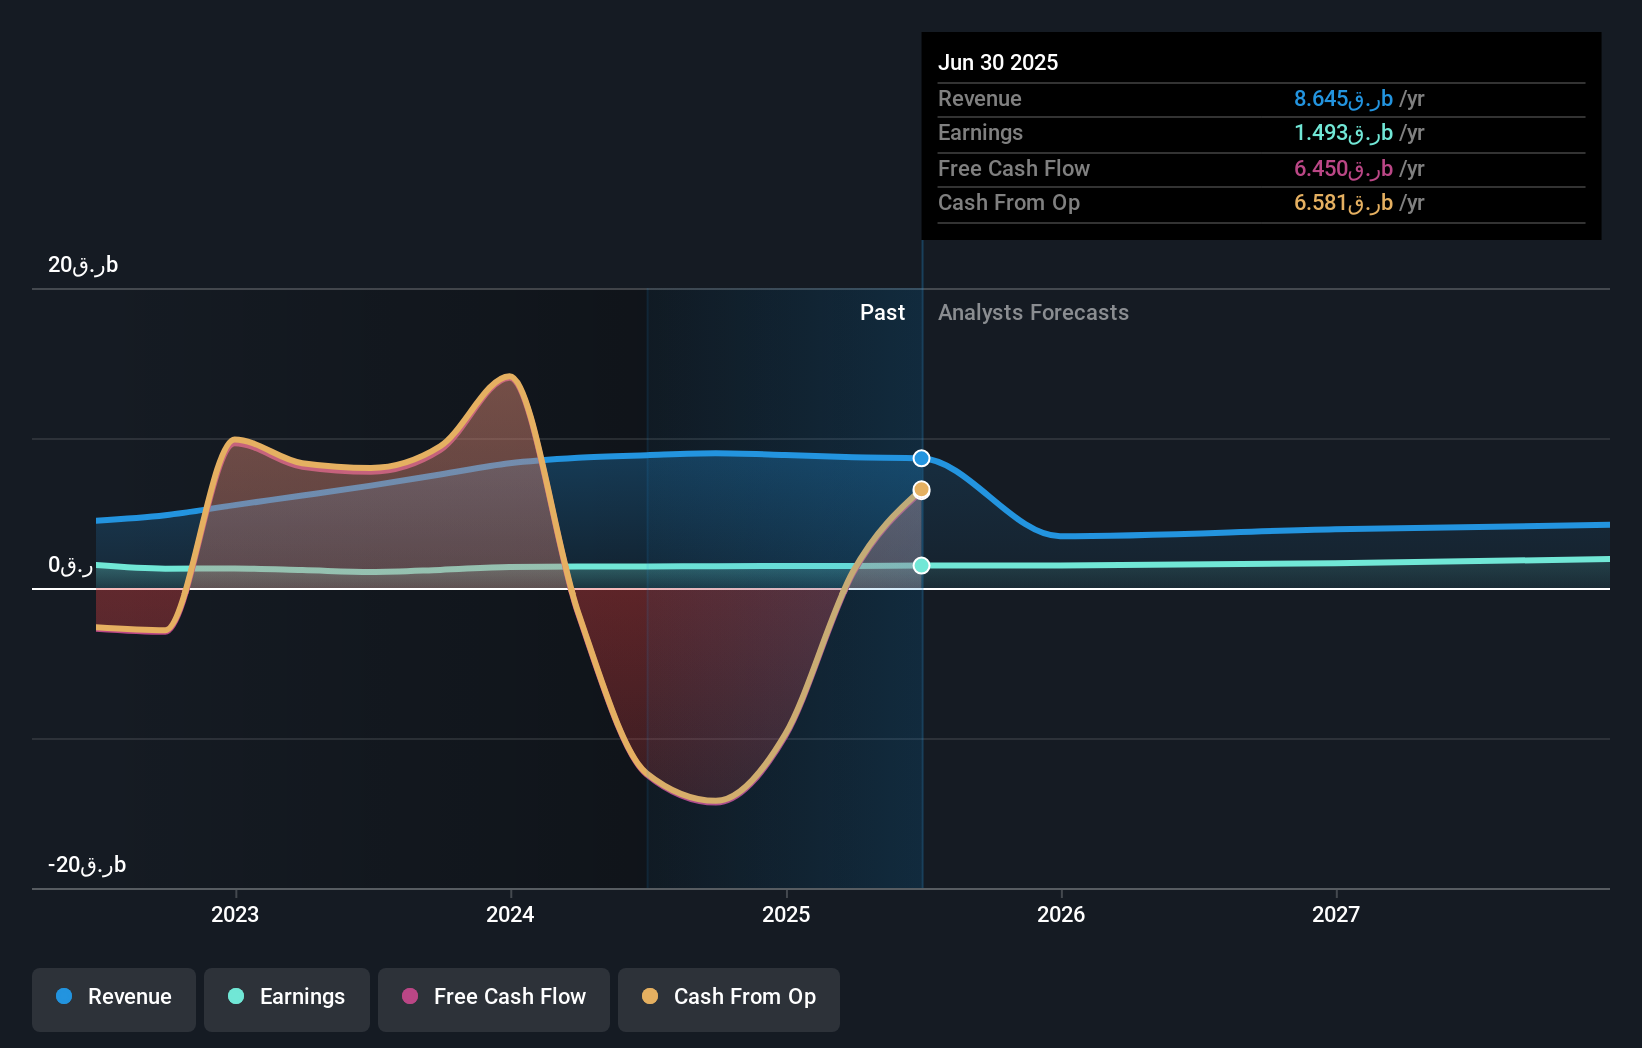Select the orange Cash From Op data point
The width and height of the screenshot is (1642, 1048).
pyautogui.click(x=921, y=490)
